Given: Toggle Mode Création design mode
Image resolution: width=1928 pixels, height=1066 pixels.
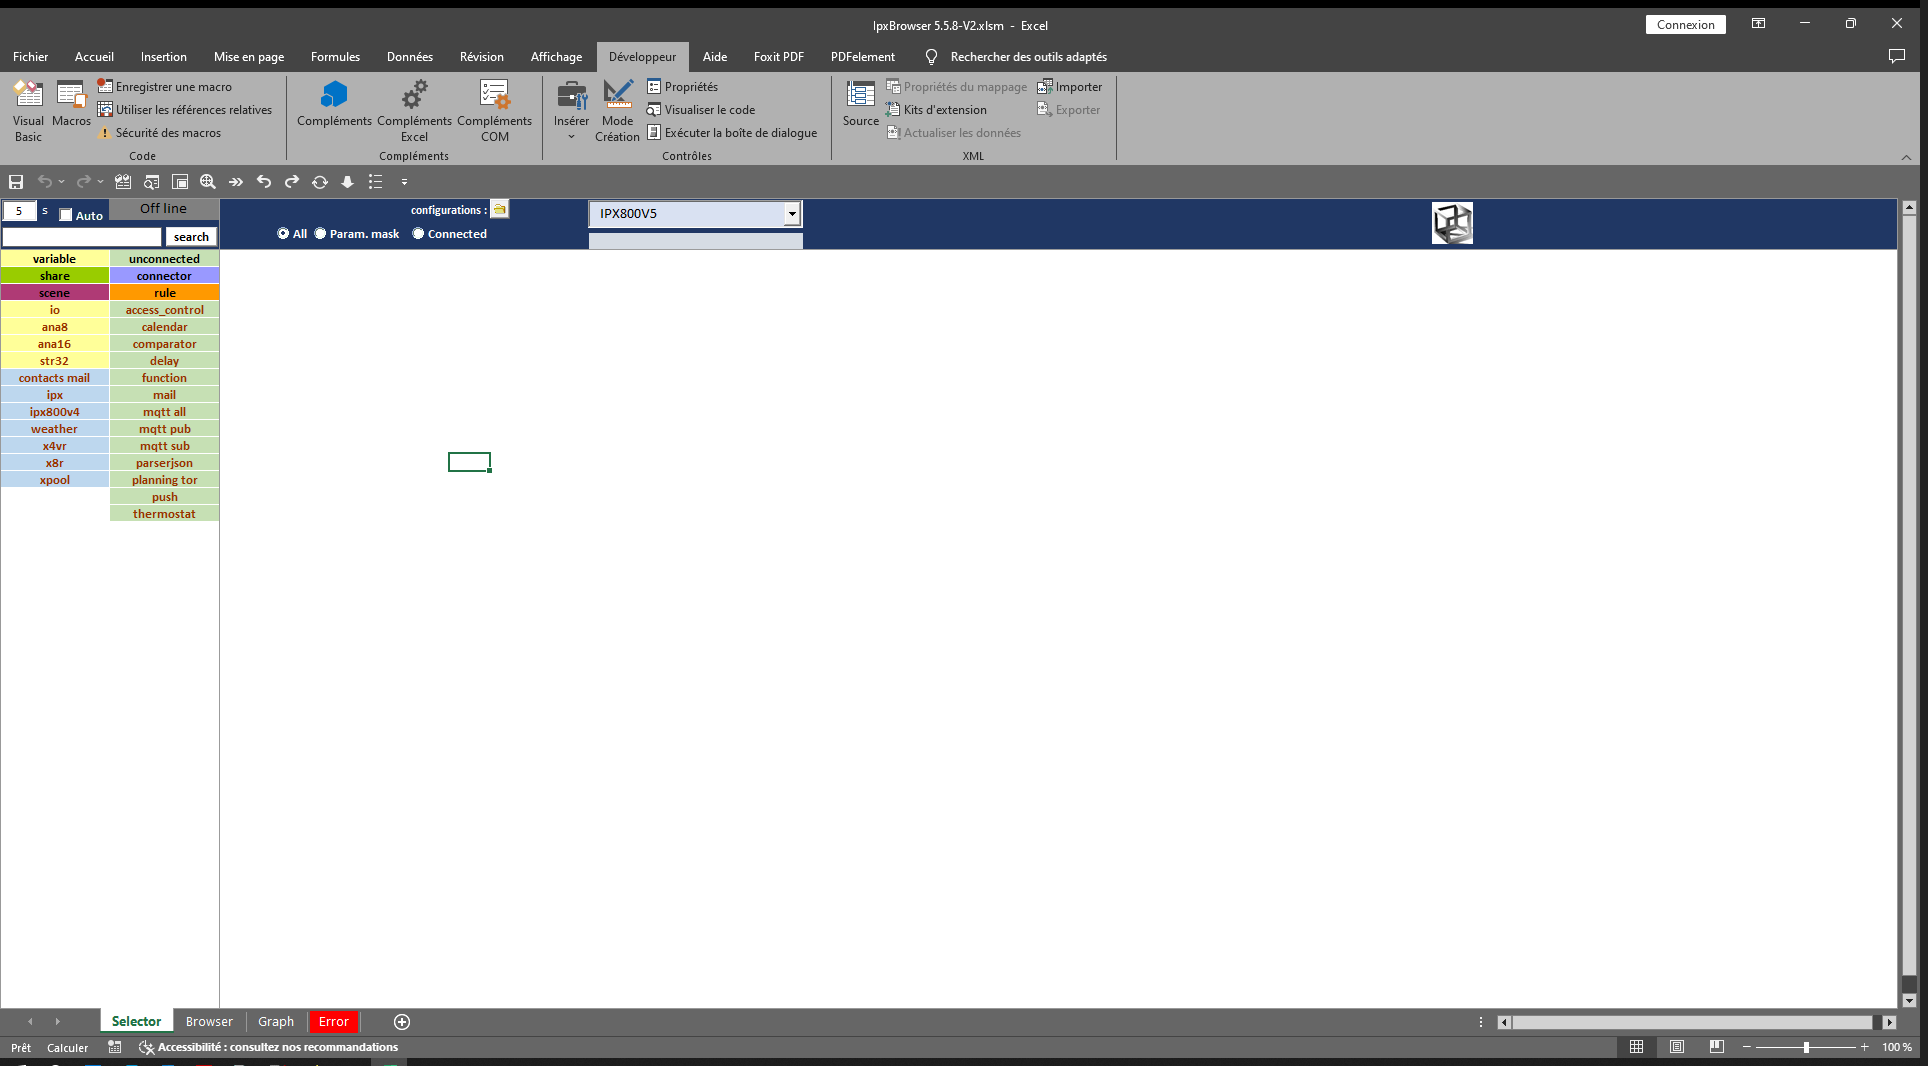Looking at the screenshot, I should click(x=617, y=110).
